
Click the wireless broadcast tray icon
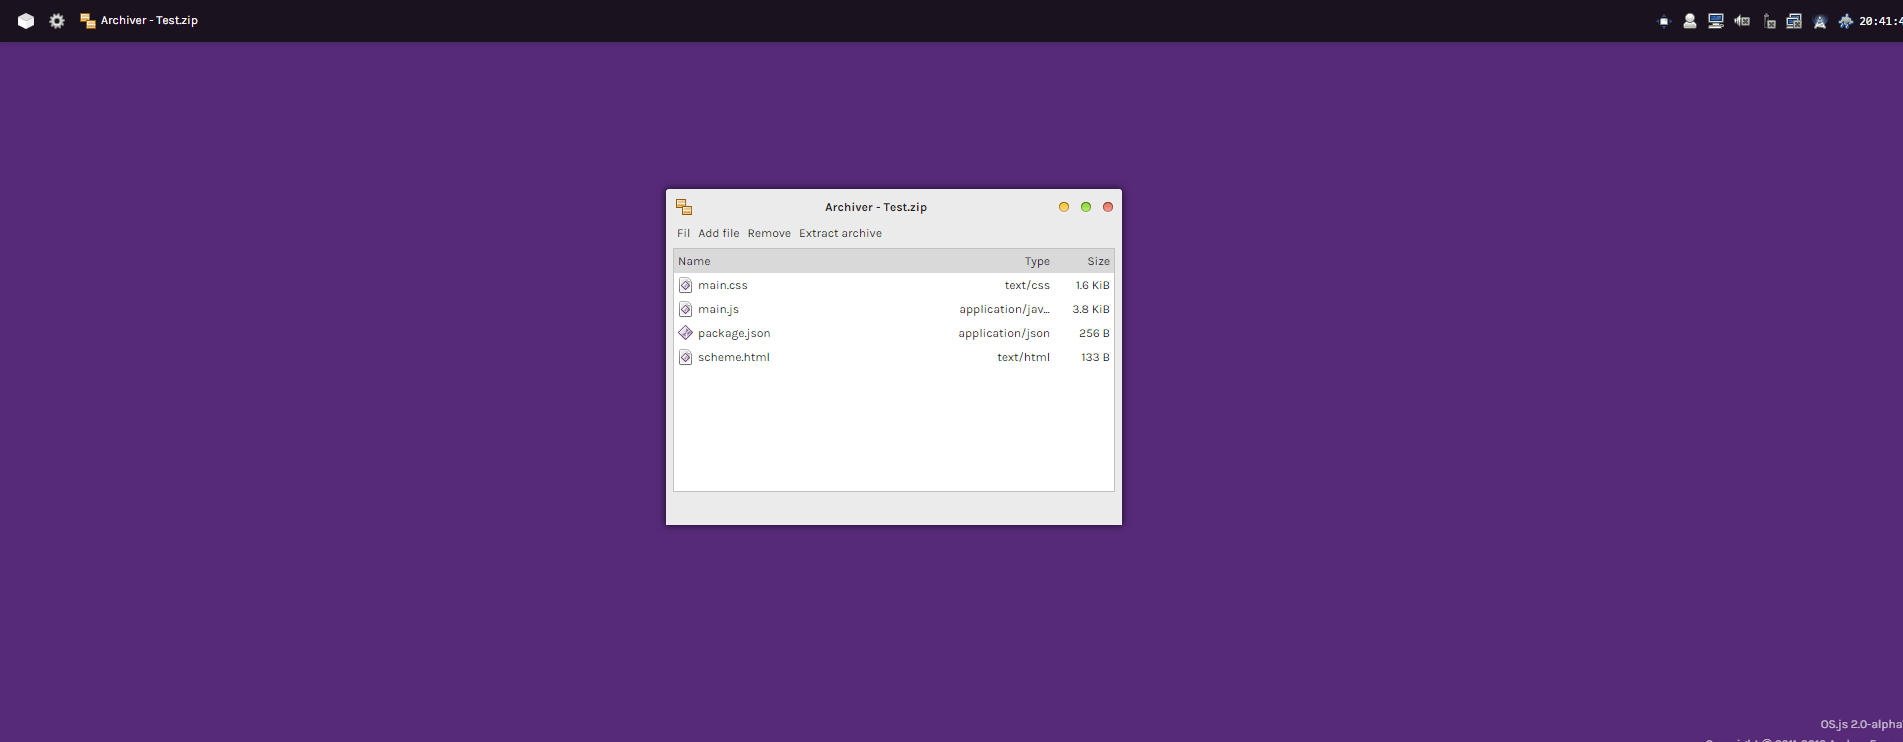click(1820, 21)
